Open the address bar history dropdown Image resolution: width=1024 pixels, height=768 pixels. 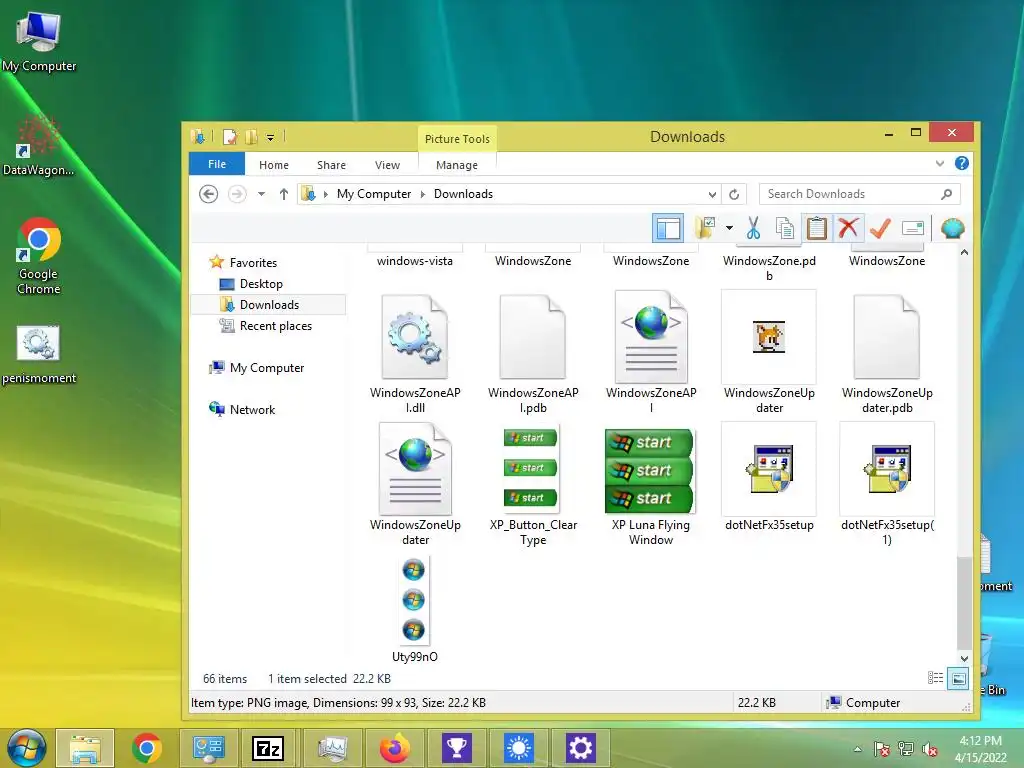pyautogui.click(x=712, y=194)
